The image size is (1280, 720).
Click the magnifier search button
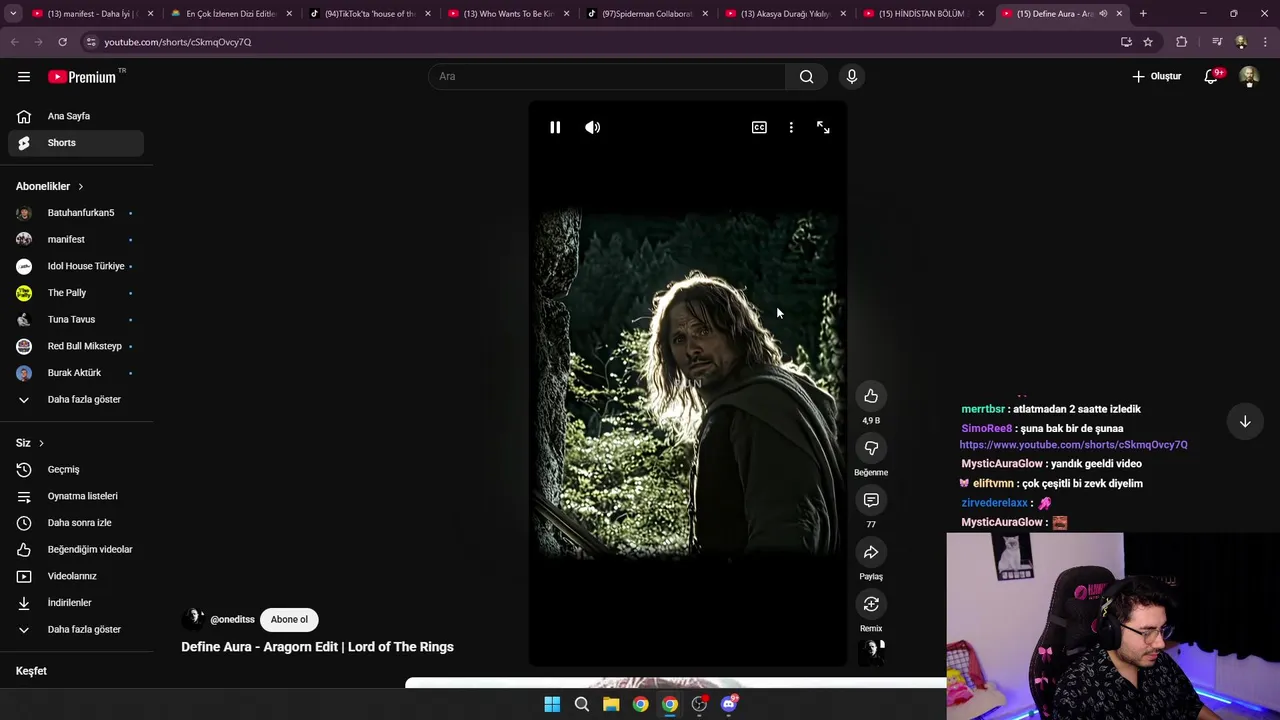click(x=806, y=76)
